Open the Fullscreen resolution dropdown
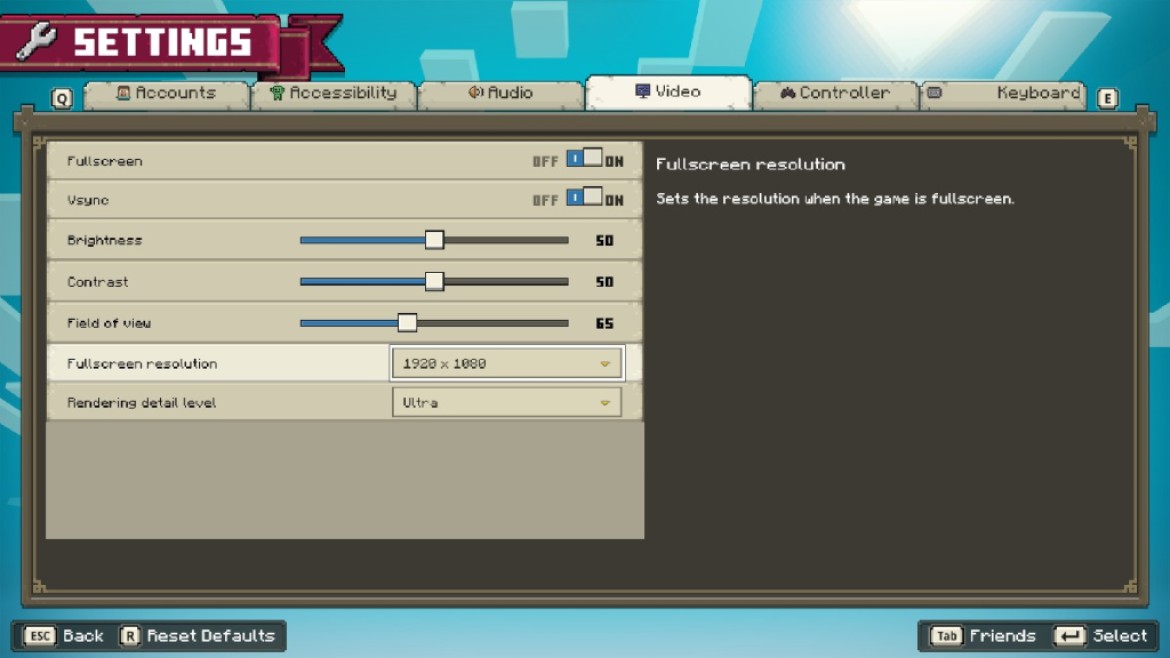 coord(506,362)
